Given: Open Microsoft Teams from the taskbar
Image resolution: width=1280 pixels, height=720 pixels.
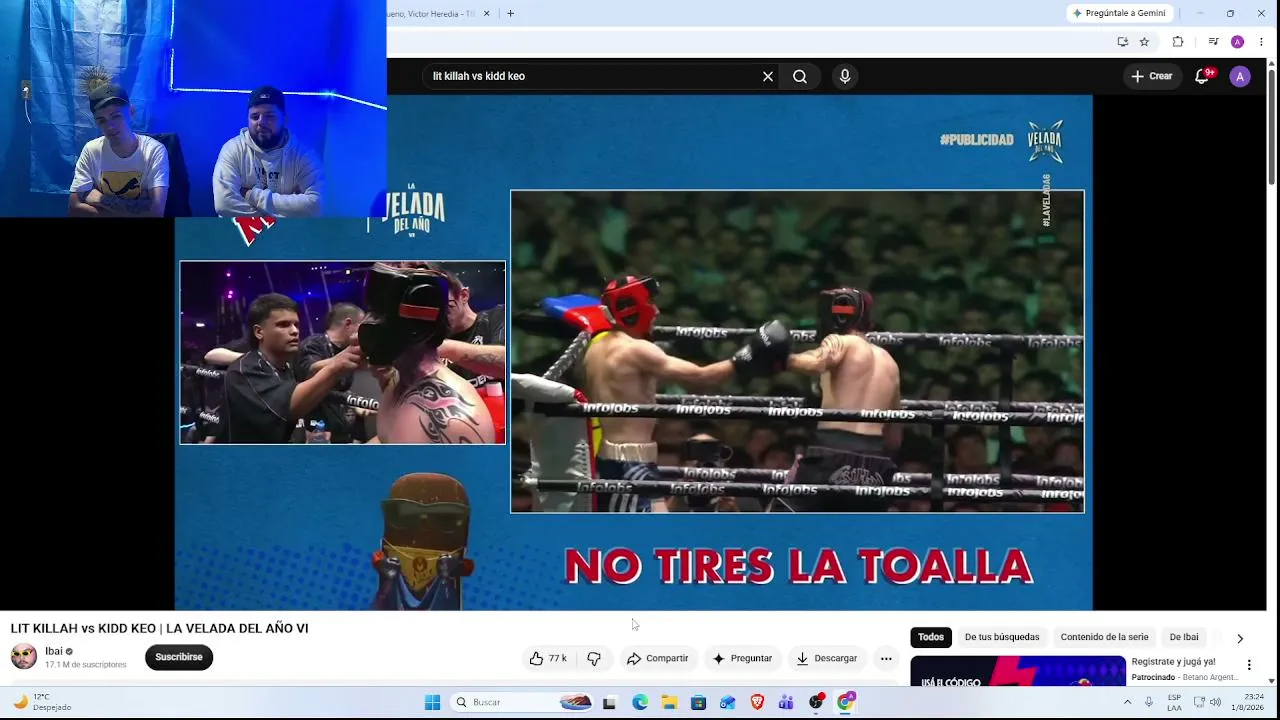Looking at the screenshot, I should [786, 702].
